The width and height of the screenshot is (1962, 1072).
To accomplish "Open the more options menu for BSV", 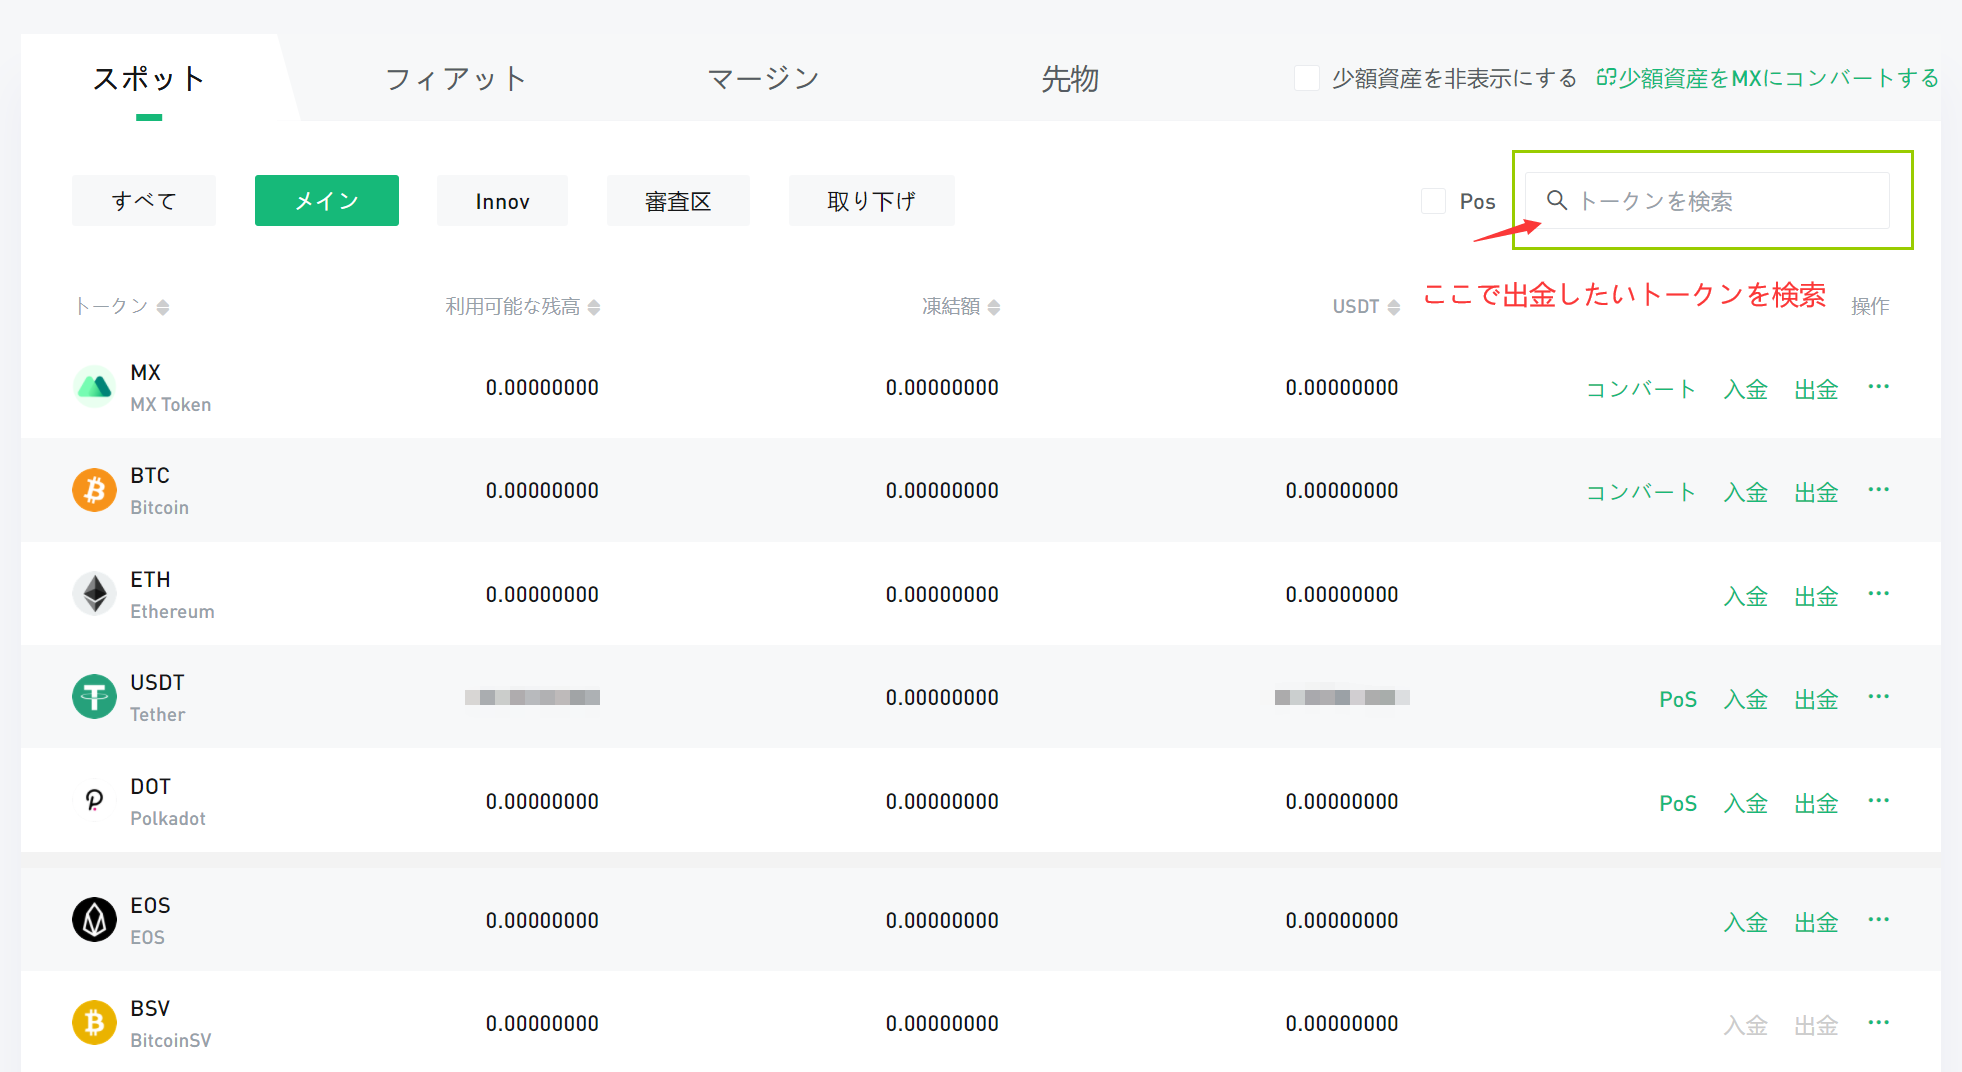I will (1878, 1023).
